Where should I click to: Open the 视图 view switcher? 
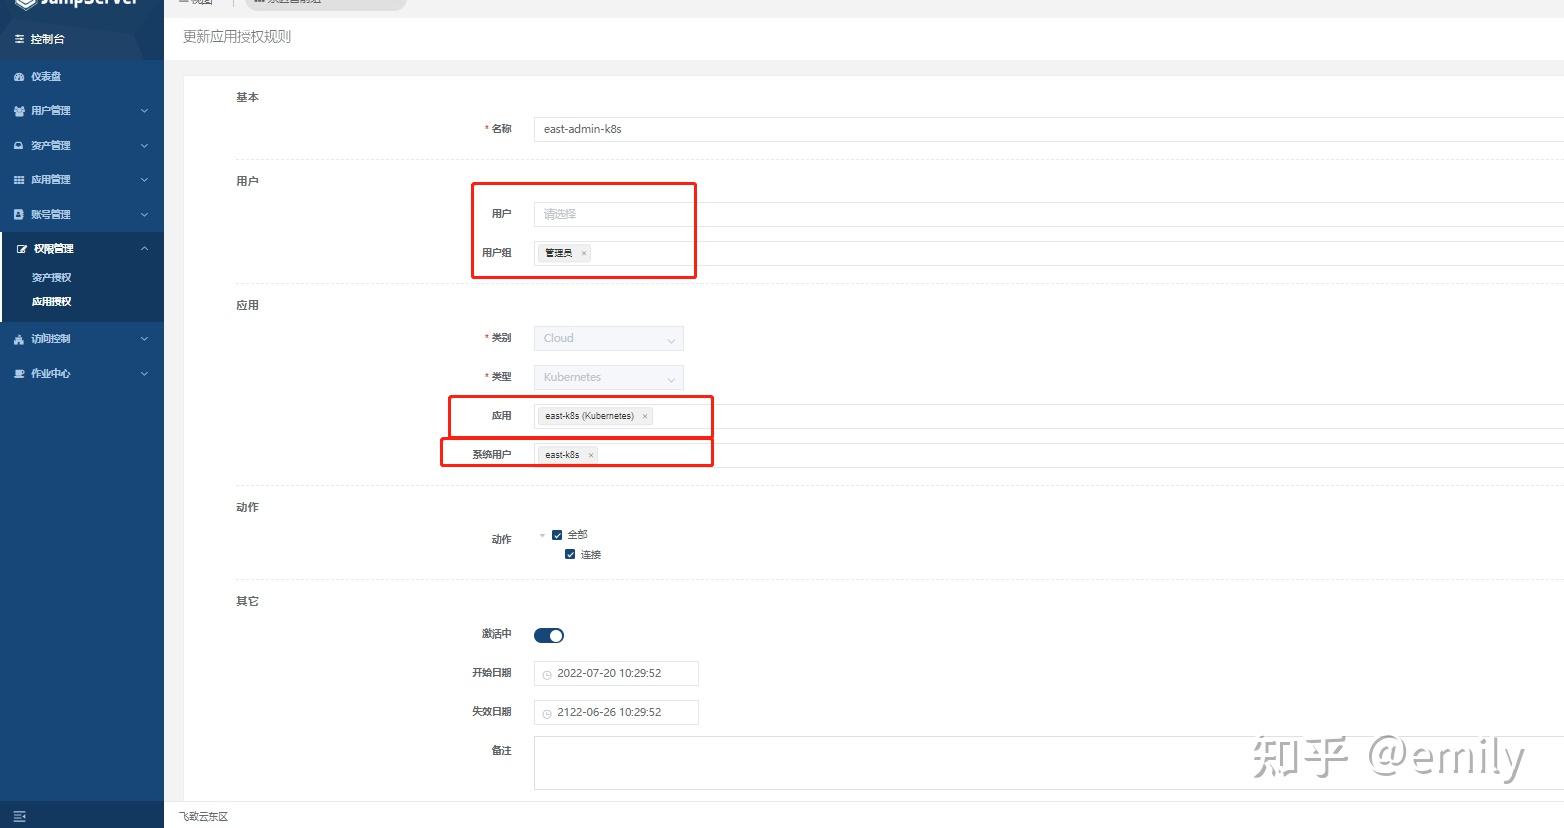click(x=197, y=2)
